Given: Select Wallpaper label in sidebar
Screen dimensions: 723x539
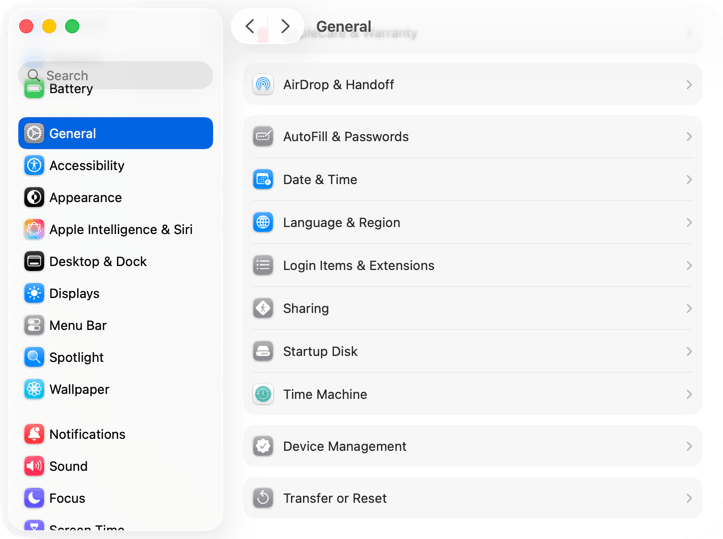Looking at the screenshot, I should click(79, 390).
